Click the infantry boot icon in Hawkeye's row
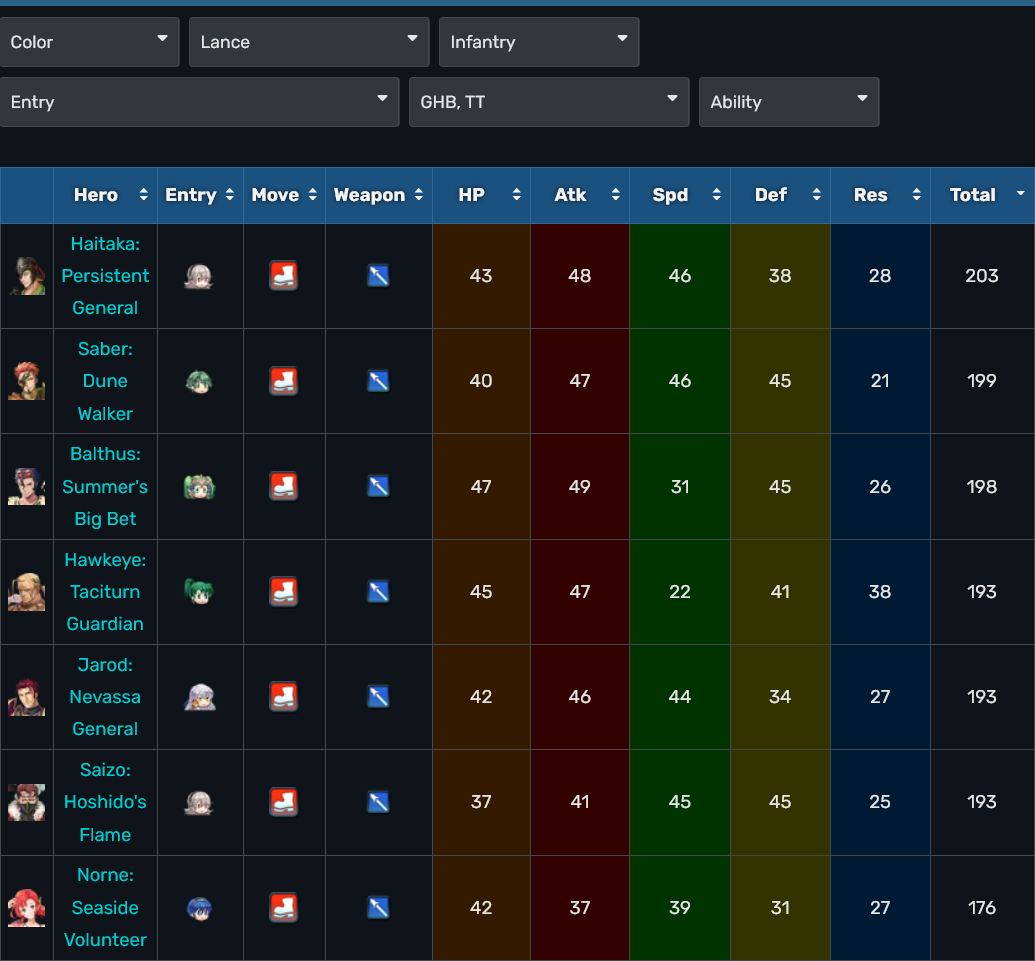The image size is (1035, 961). pyautogui.click(x=284, y=591)
